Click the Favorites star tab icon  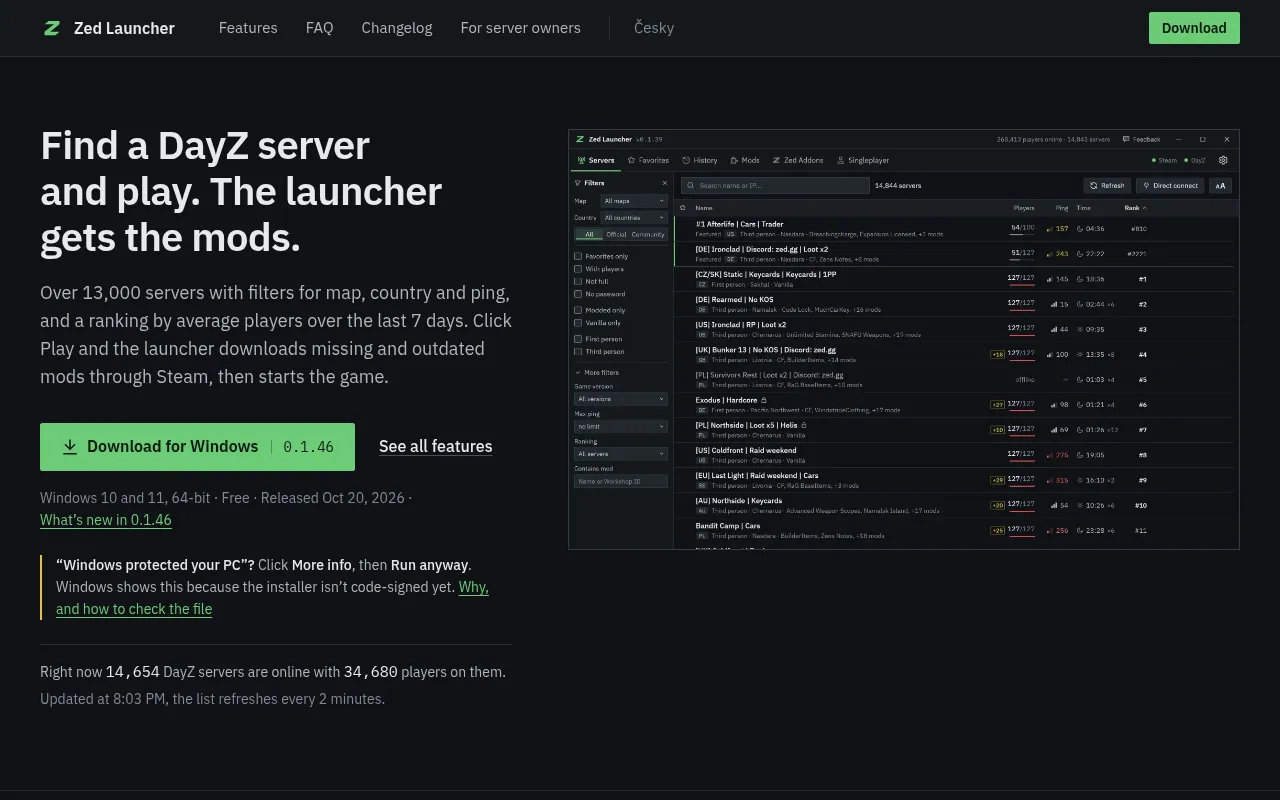click(632, 160)
